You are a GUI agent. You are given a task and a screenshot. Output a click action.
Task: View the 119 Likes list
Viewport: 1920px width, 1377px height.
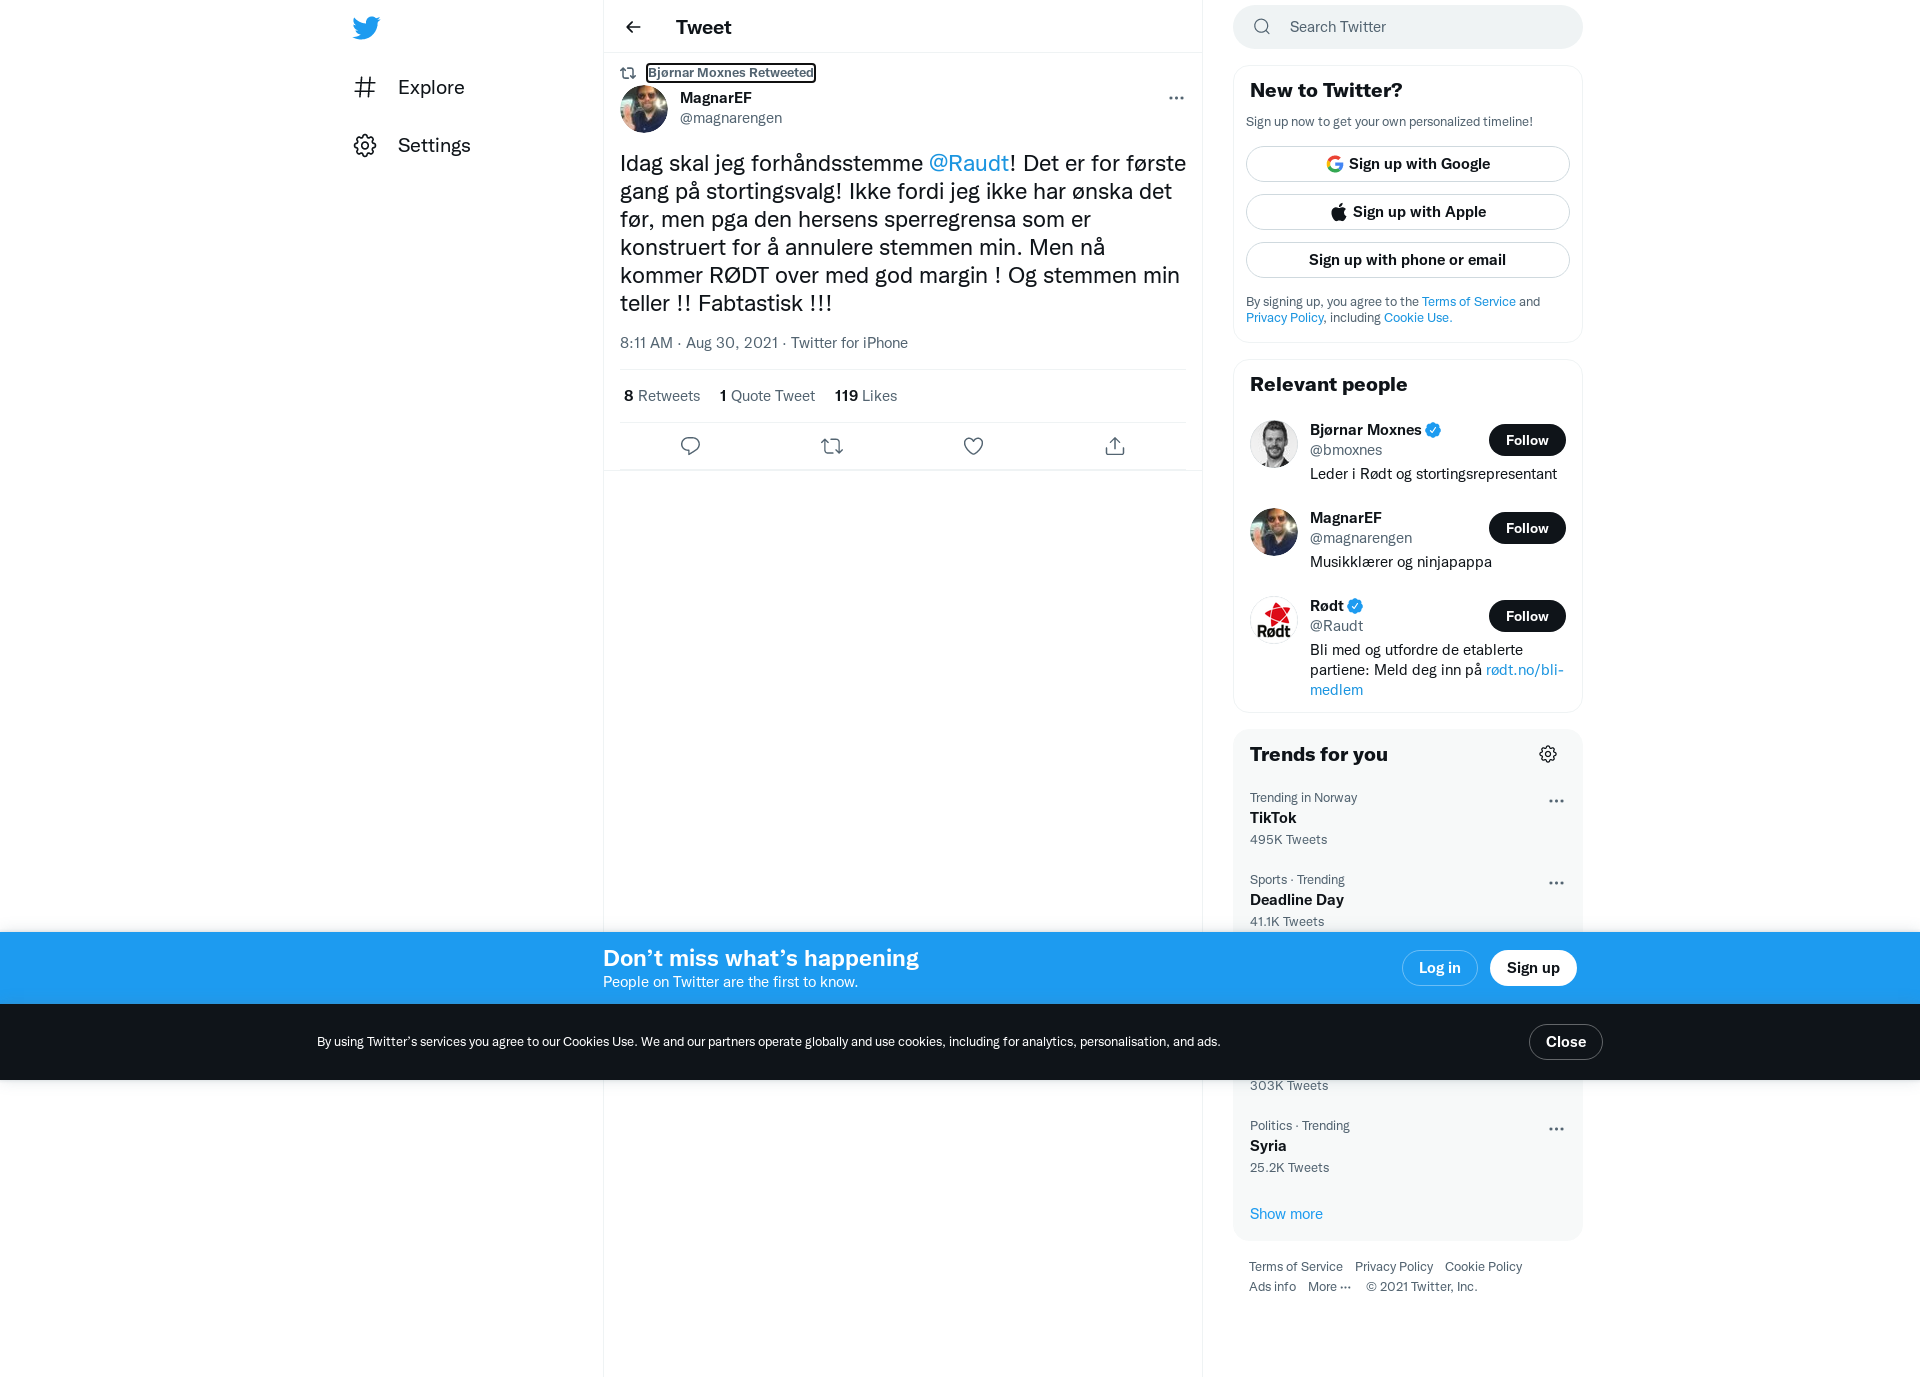coord(866,396)
